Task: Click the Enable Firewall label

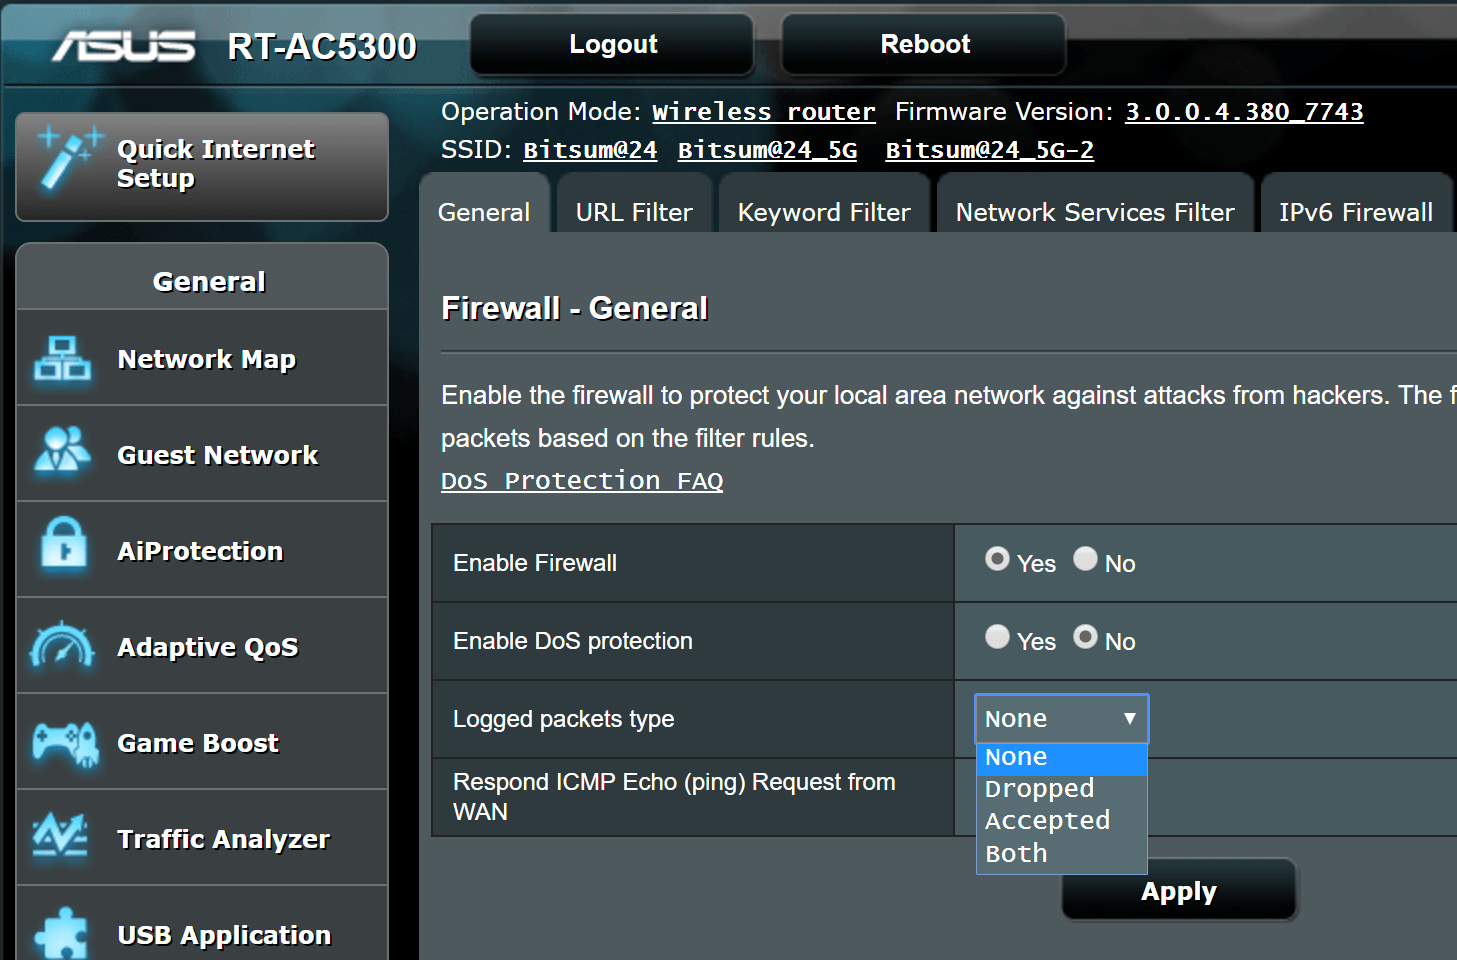Action: coord(535,563)
